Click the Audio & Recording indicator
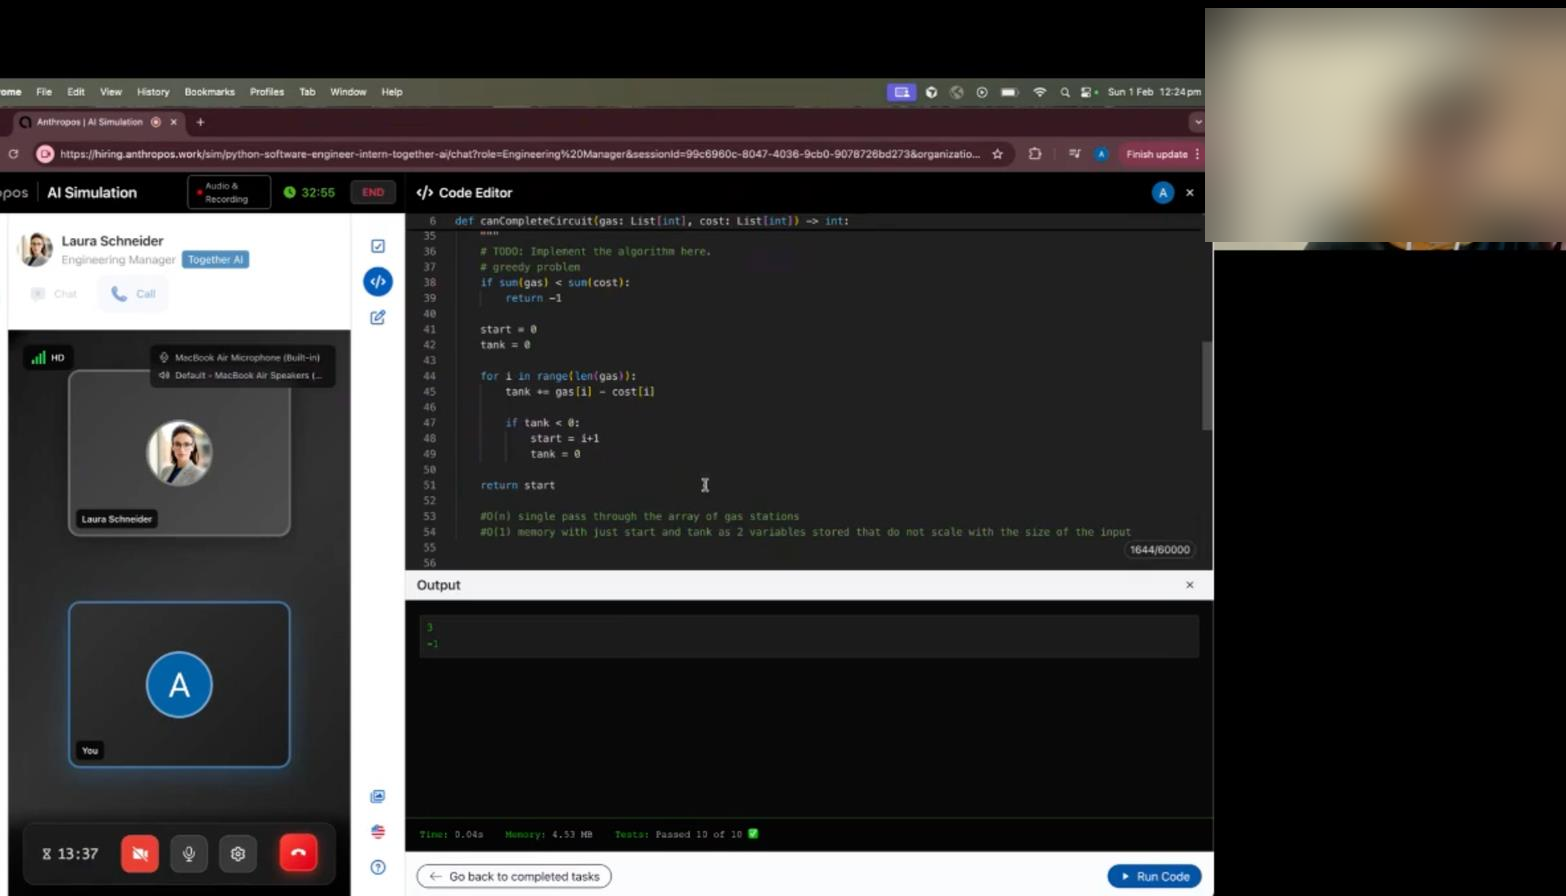This screenshot has height=896, width=1566. [229, 192]
